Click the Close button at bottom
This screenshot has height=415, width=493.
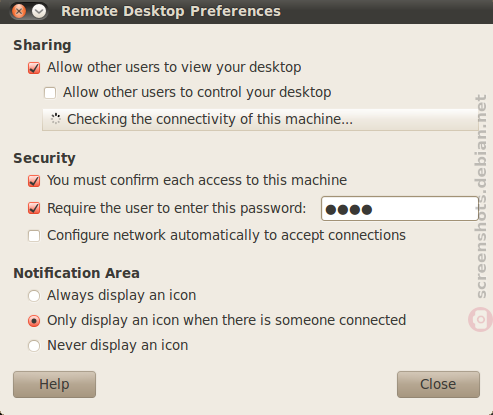438,384
